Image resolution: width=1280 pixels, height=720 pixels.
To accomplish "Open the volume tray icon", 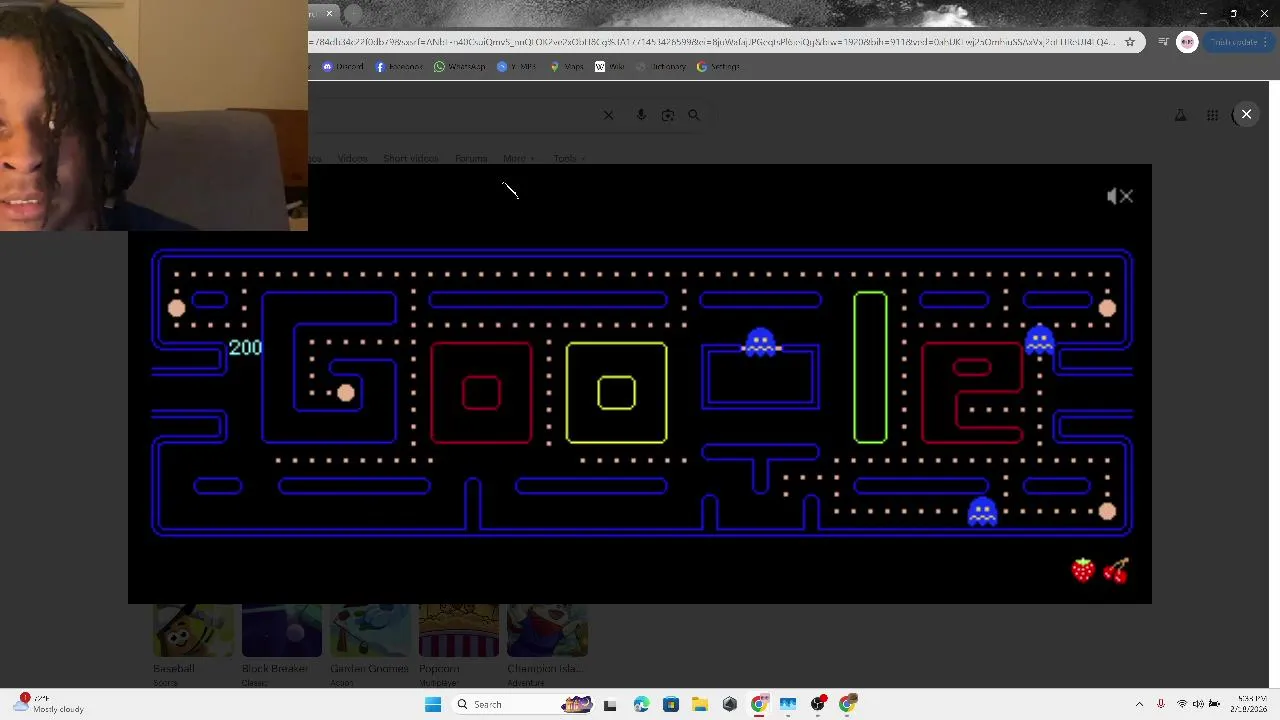I will (1199, 704).
